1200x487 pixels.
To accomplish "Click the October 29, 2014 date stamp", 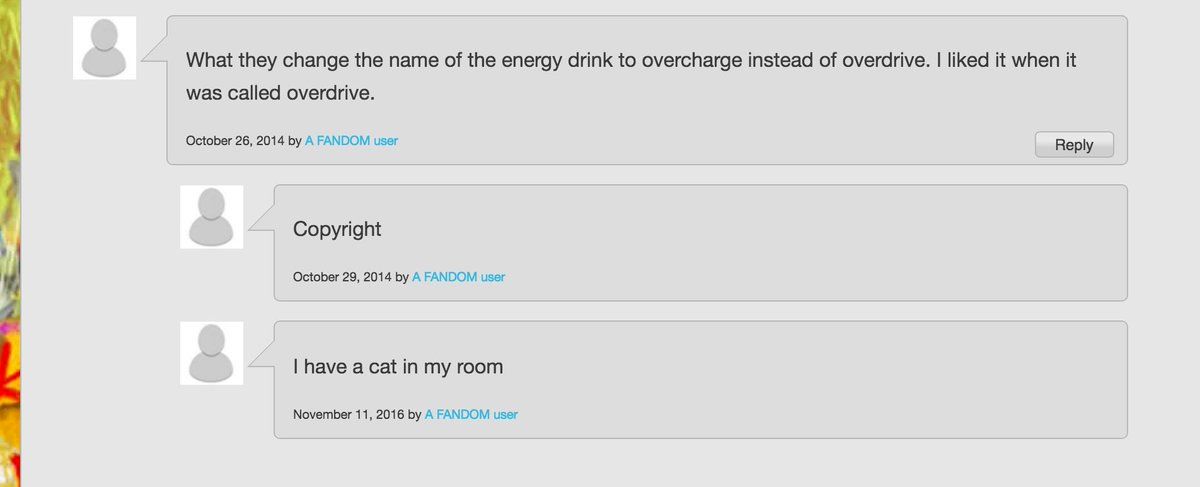I will (x=342, y=277).
